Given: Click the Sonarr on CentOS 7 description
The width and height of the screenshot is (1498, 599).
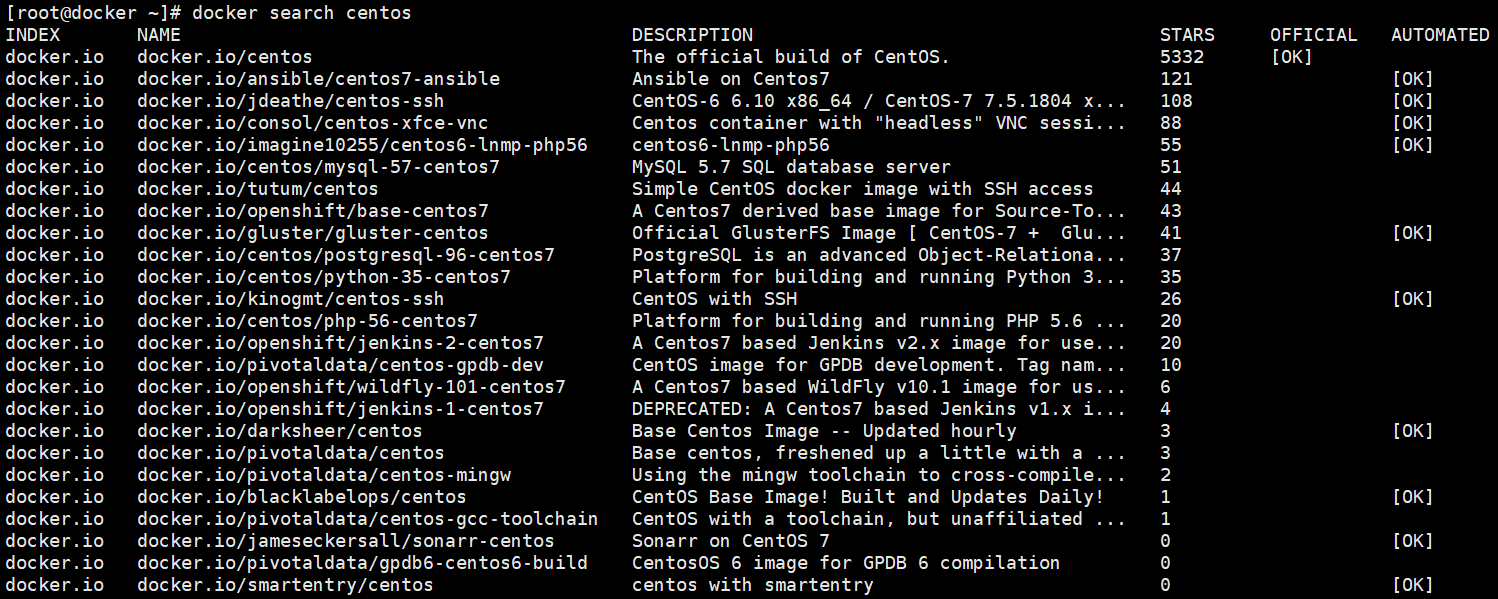Looking at the screenshot, I should [731, 541].
